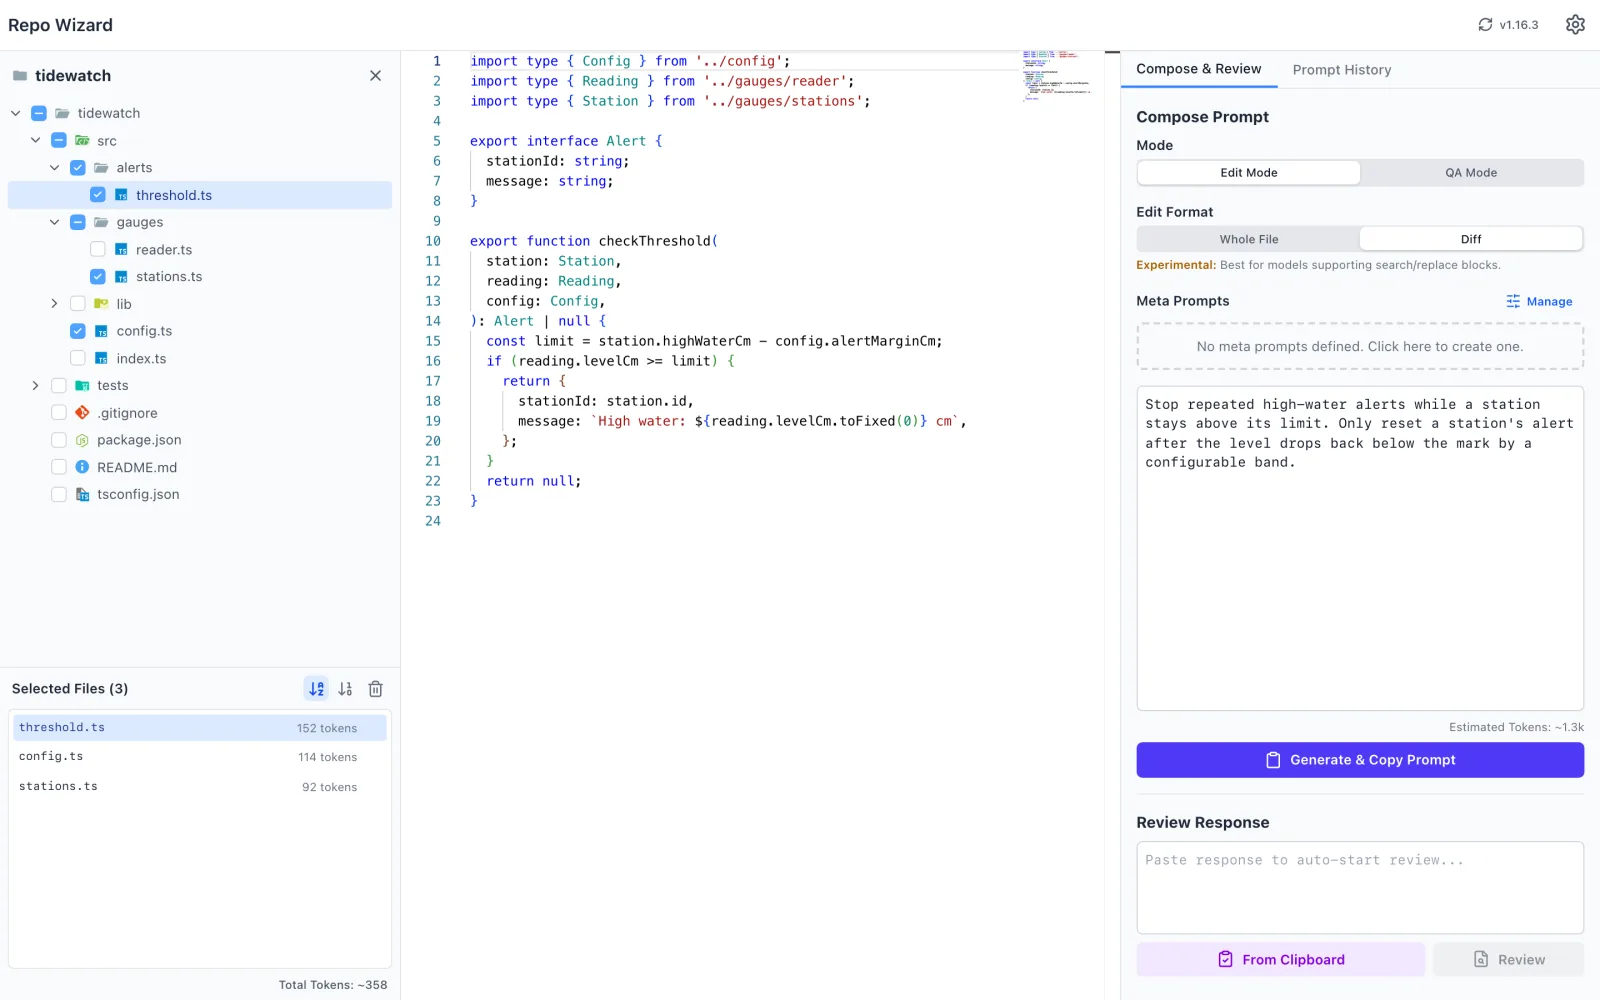Expand the tests folder chevron
The height and width of the screenshot is (1000, 1600).
35,385
